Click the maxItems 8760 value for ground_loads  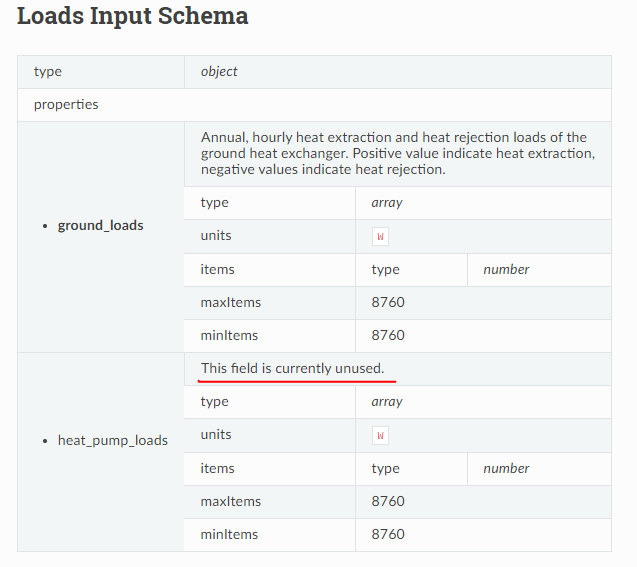(x=388, y=302)
